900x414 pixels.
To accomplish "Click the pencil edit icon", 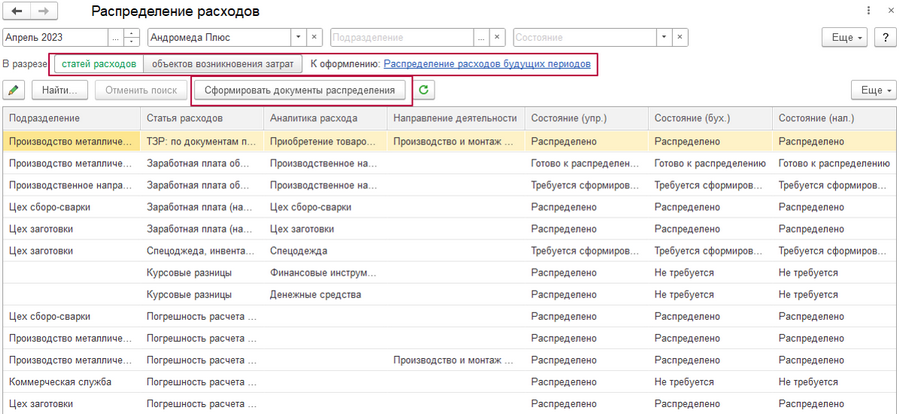I will click(x=13, y=90).
